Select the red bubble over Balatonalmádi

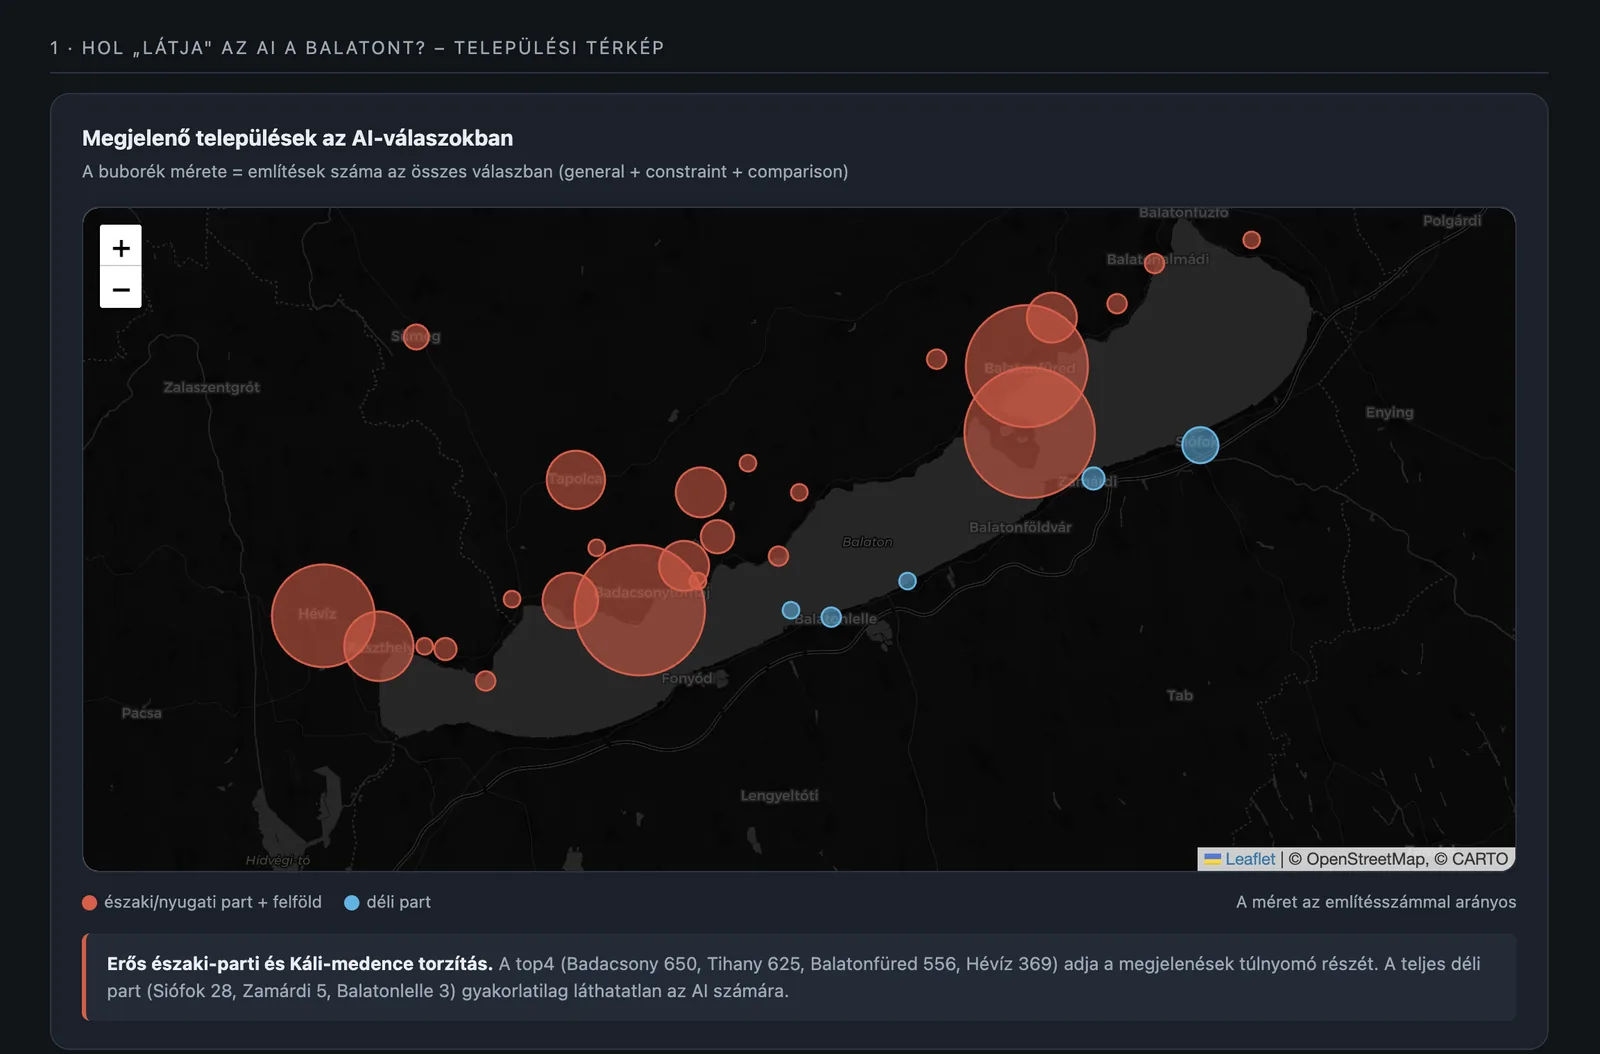coord(1154,263)
